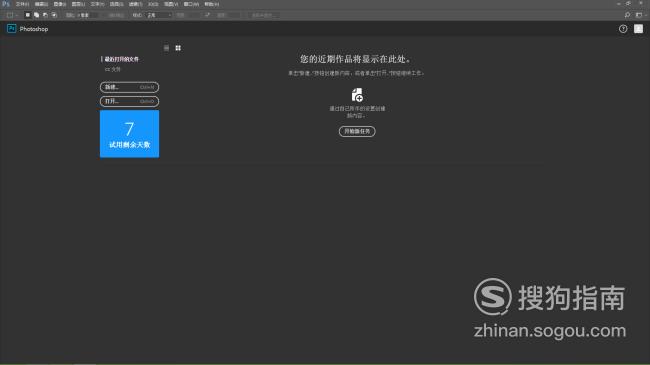Select the Intersect with Selection icon
Screen dimensions: 650x365
pyautogui.click(x=54, y=15)
